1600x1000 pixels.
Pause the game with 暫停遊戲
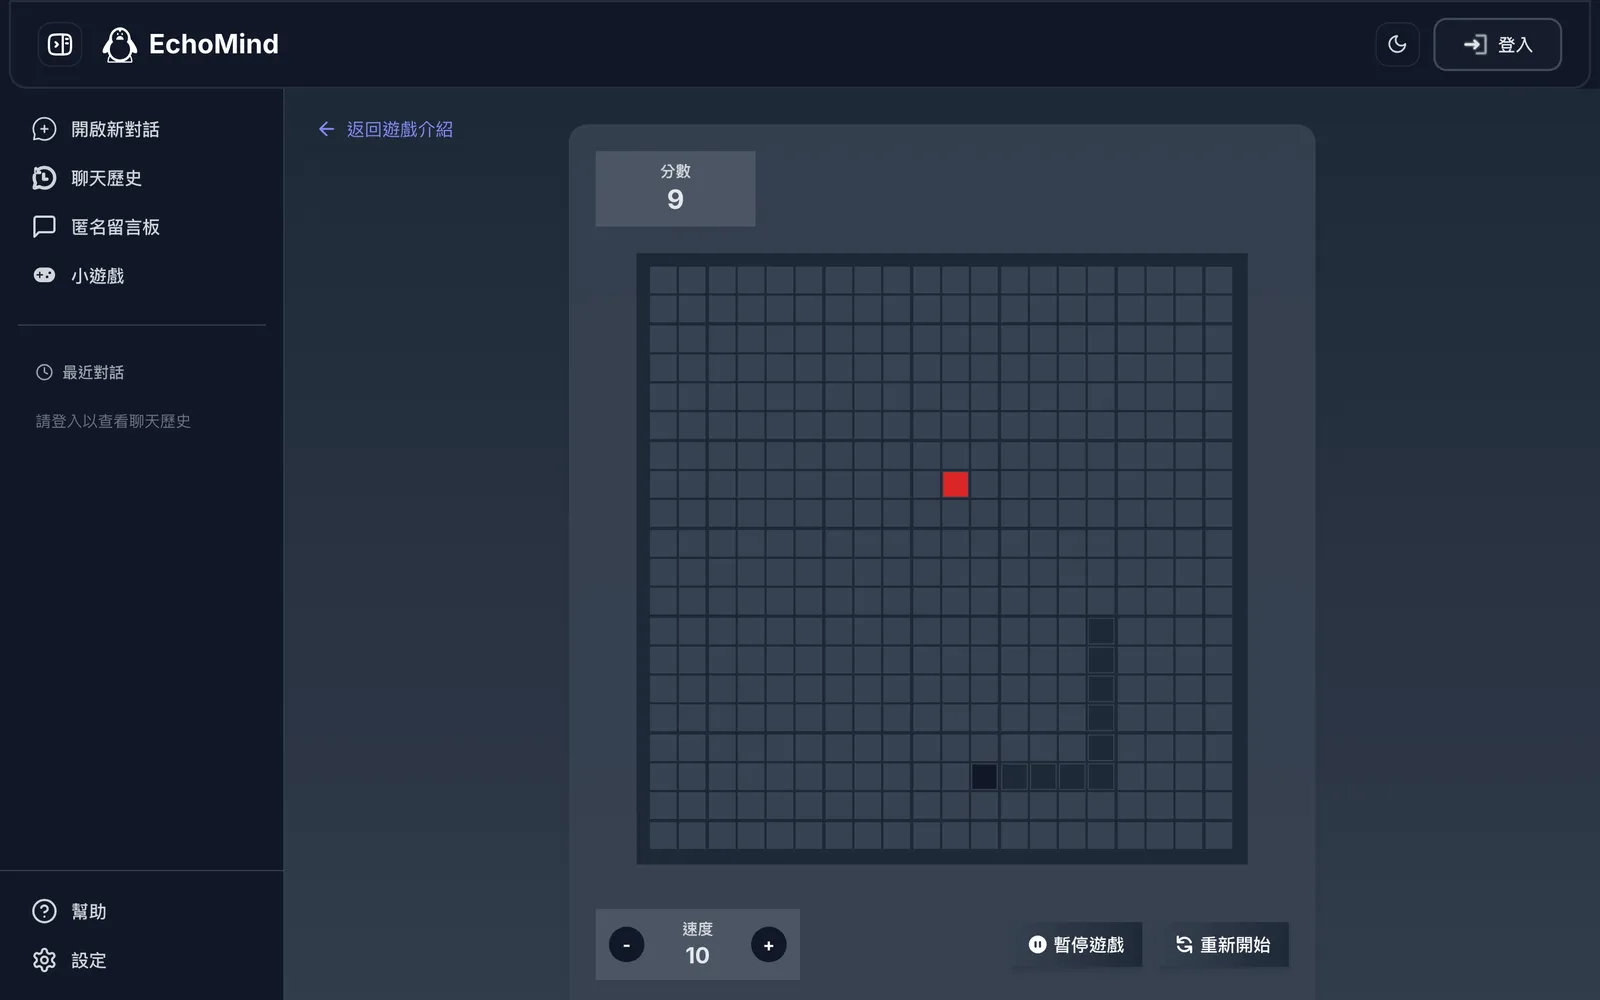tap(1077, 945)
